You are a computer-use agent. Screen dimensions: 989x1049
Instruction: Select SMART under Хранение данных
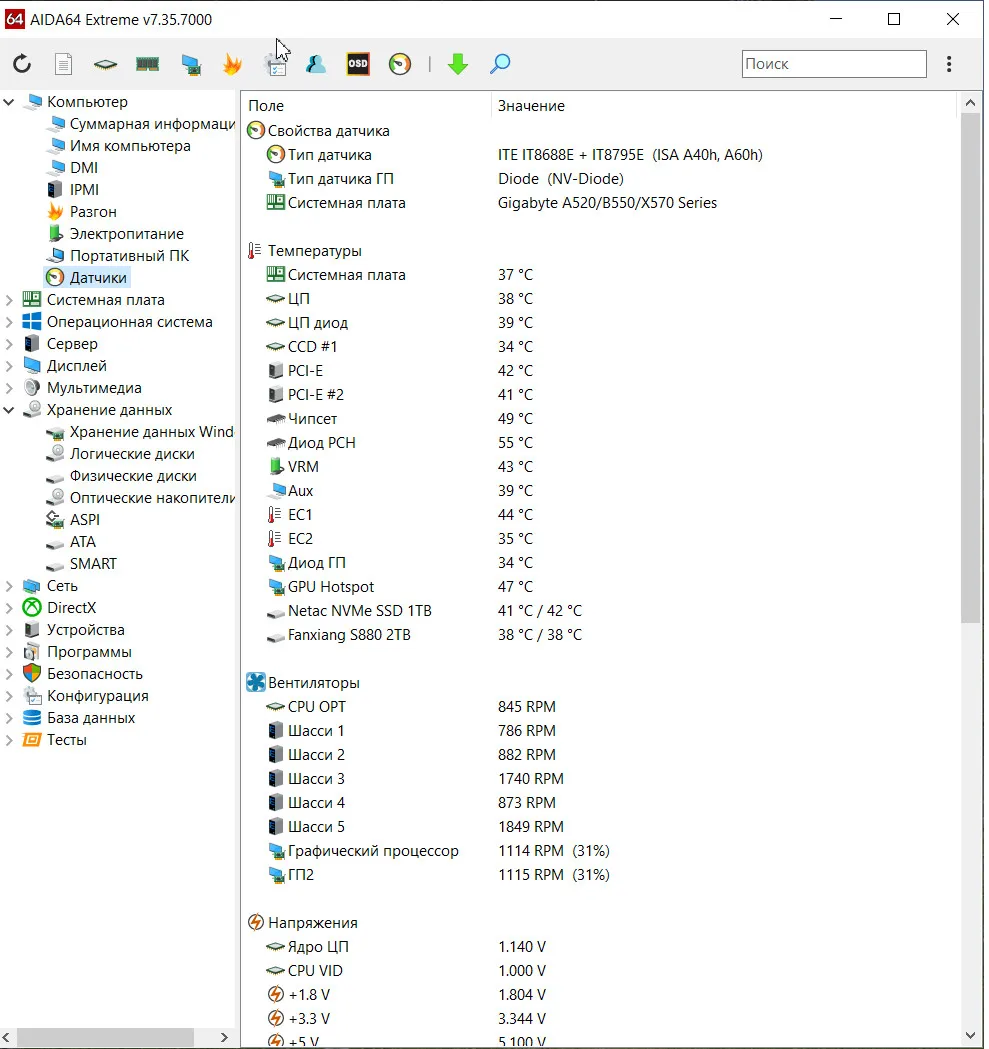(93, 564)
